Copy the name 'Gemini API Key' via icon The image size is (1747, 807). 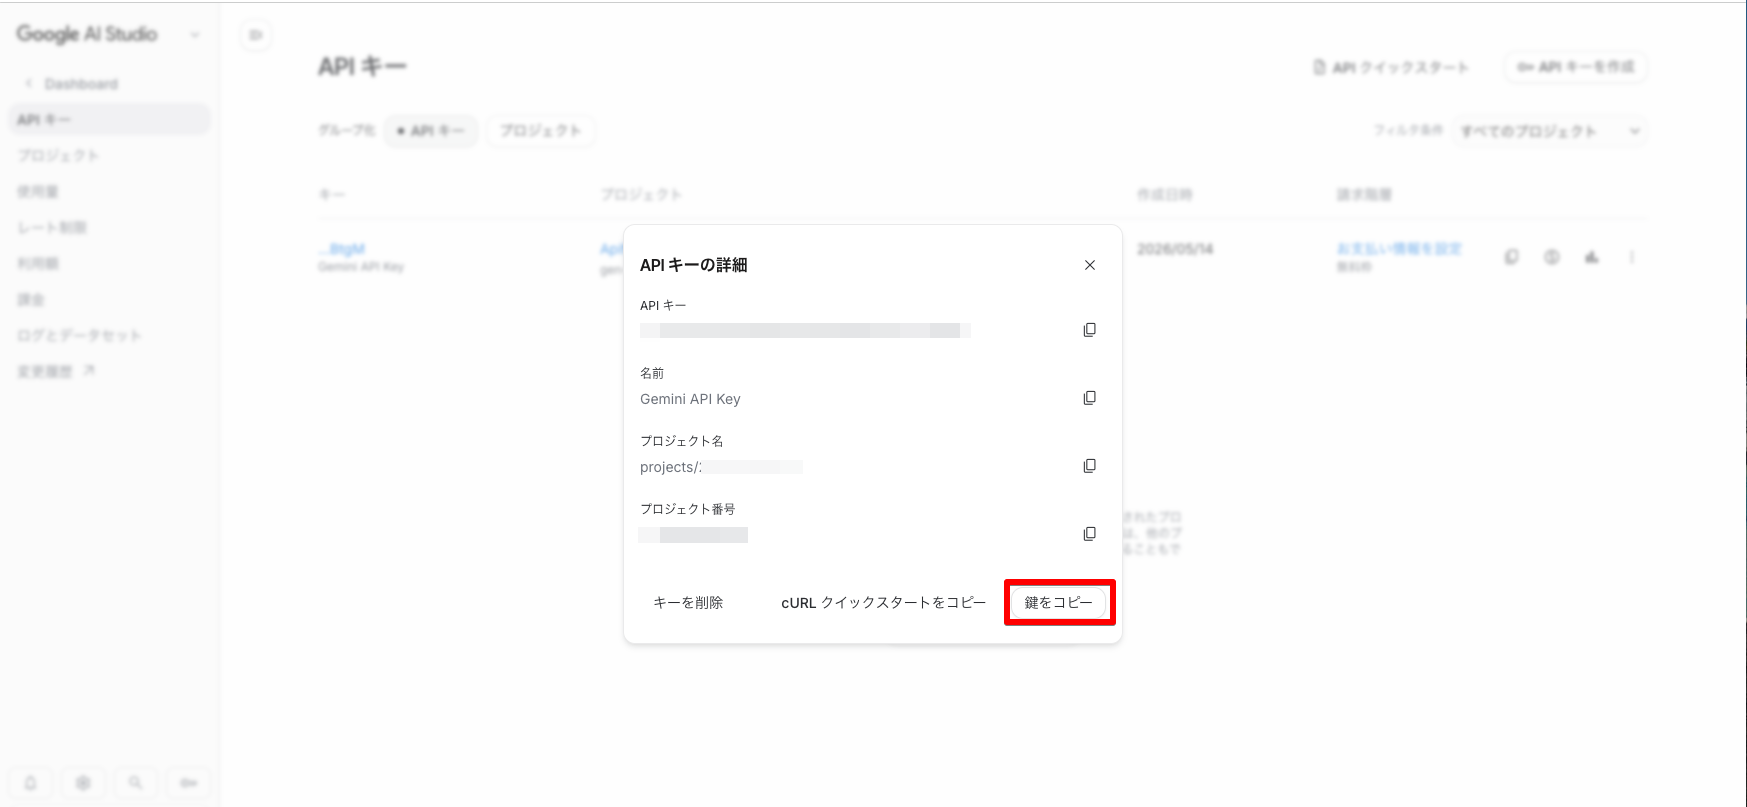(x=1089, y=398)
